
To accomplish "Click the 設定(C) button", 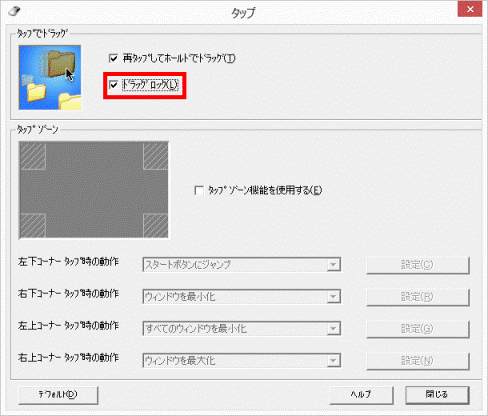I will point(418,265).
